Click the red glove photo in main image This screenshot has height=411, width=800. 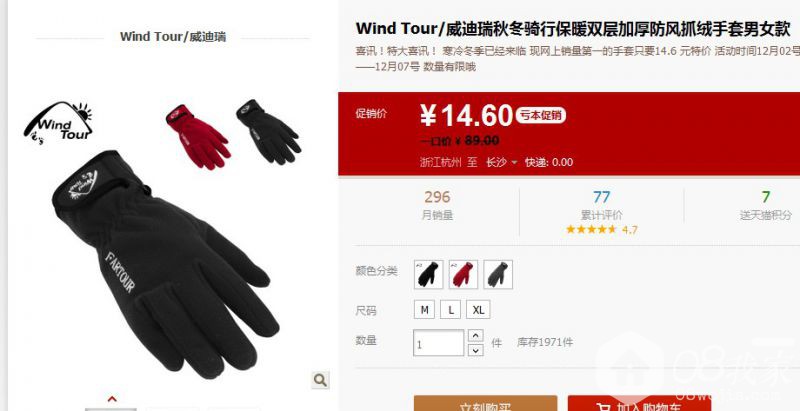pos(198,137)
